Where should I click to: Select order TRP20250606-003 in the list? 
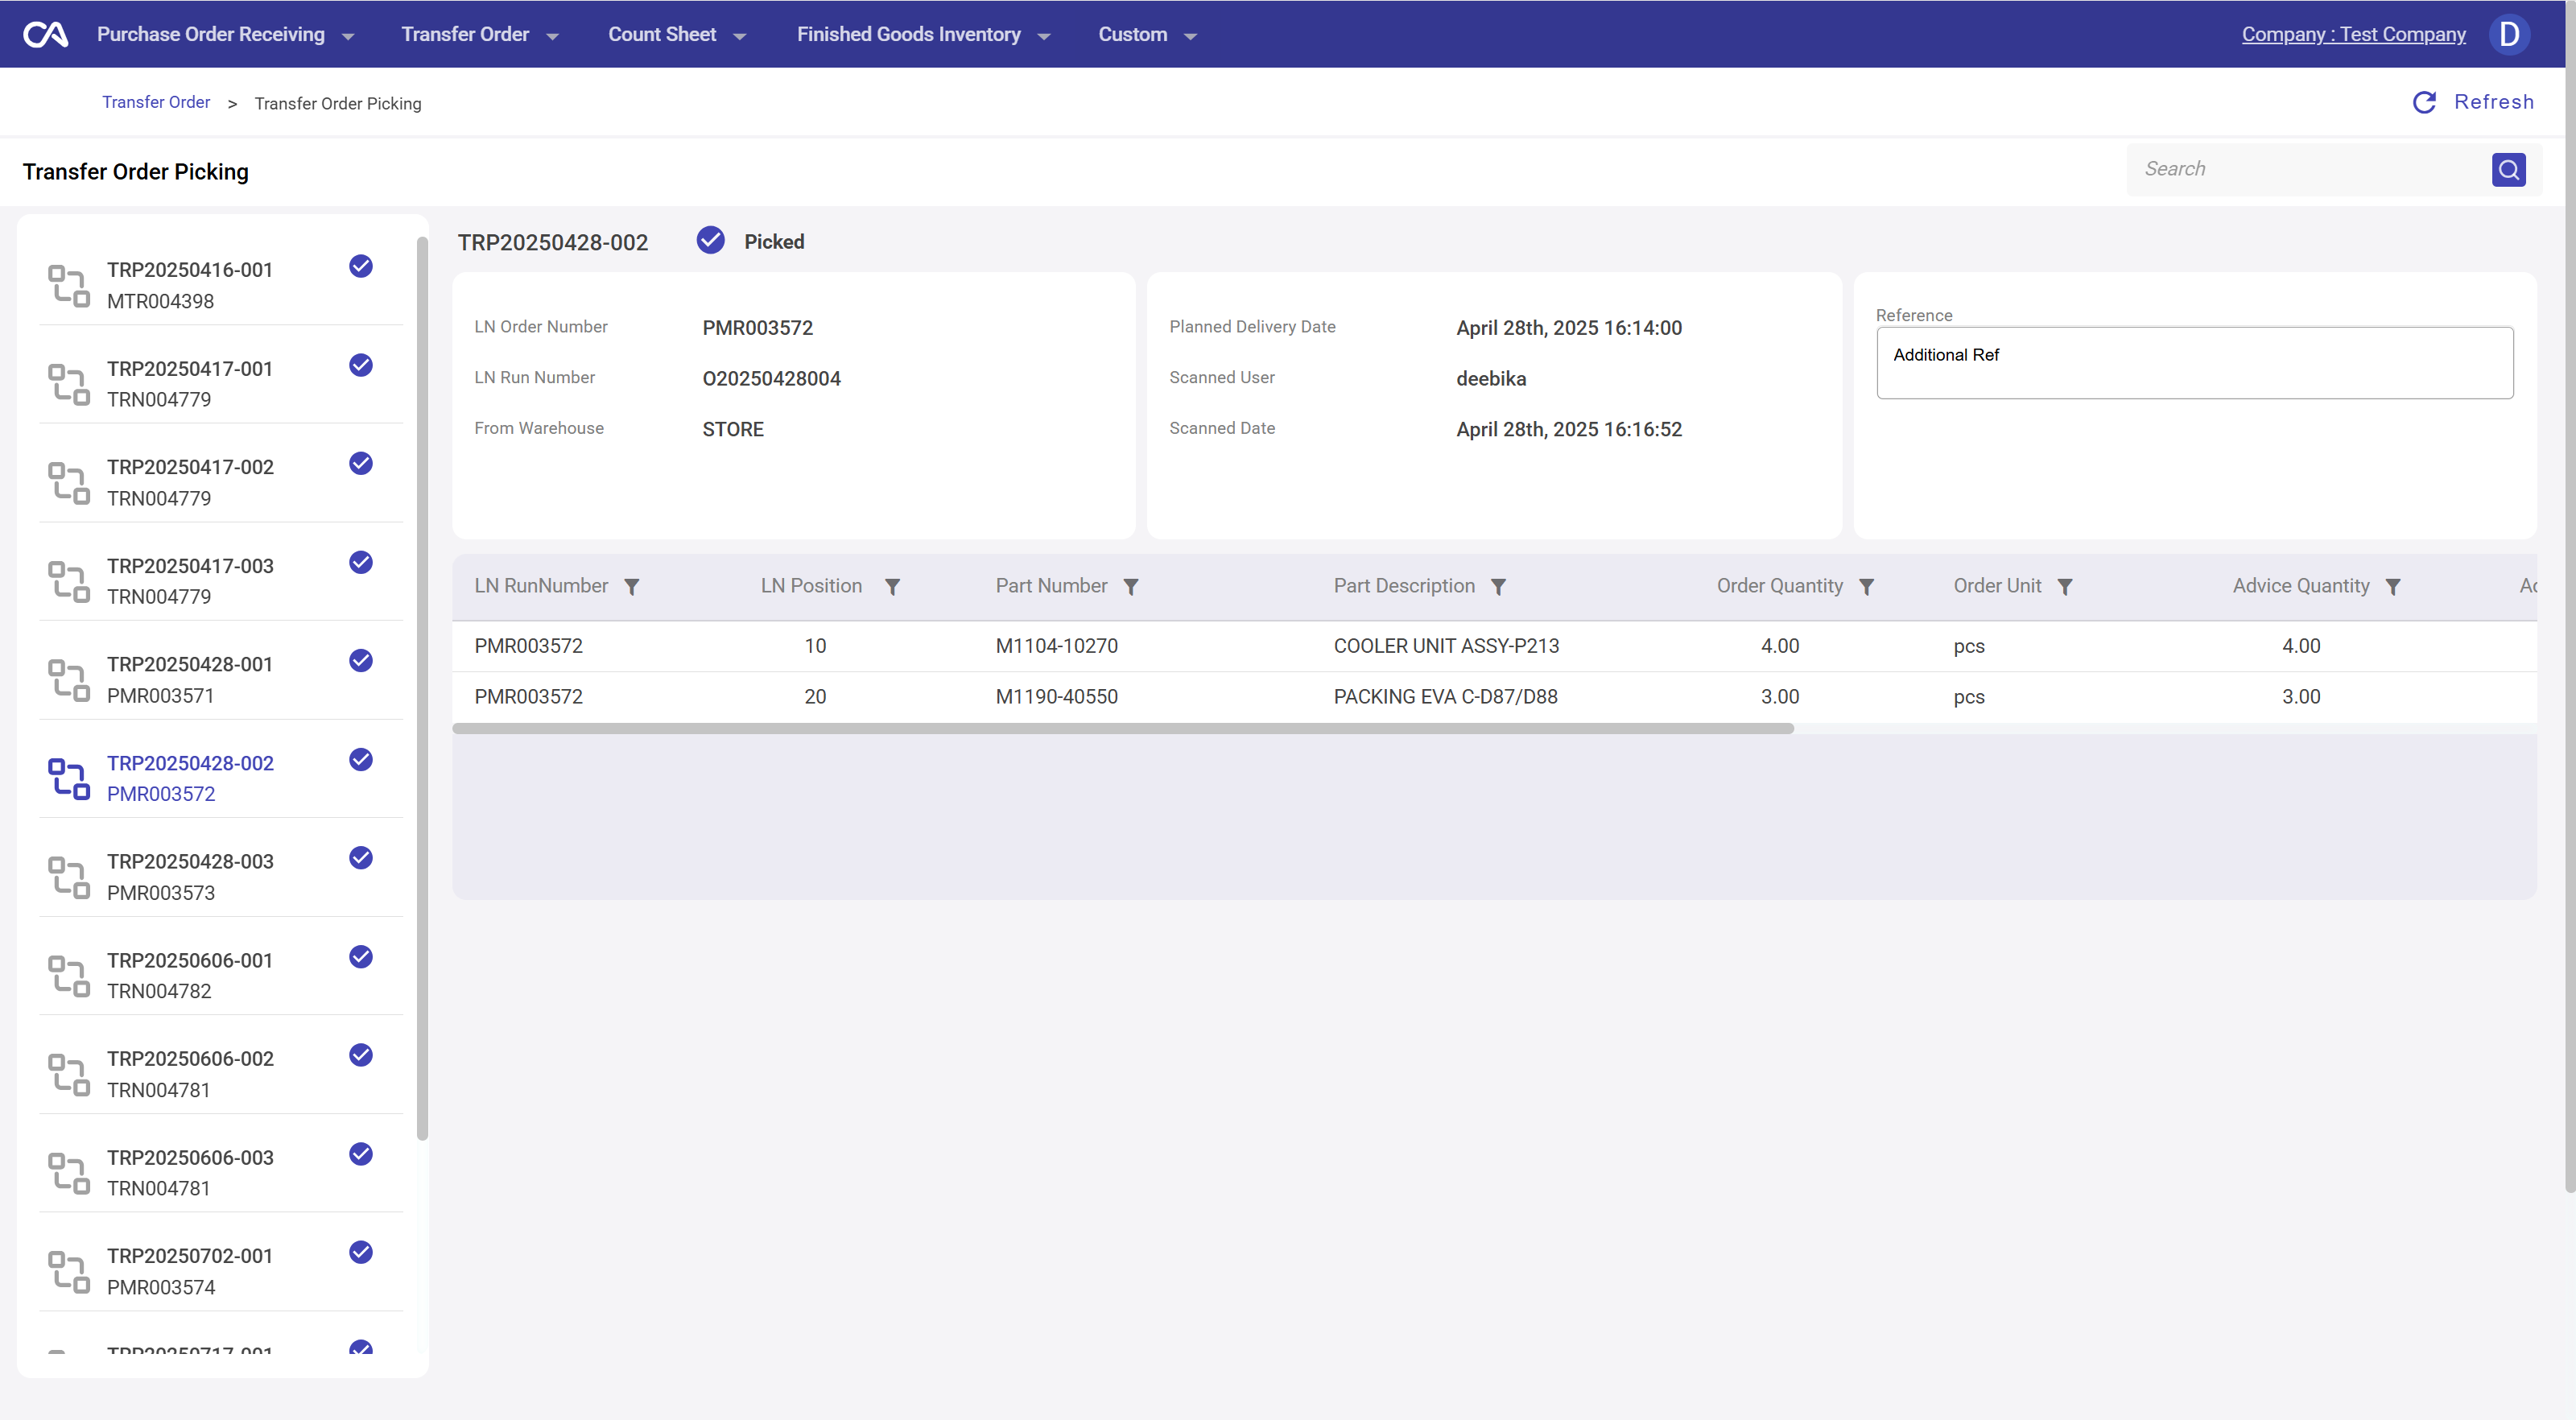click(221, 1172)
